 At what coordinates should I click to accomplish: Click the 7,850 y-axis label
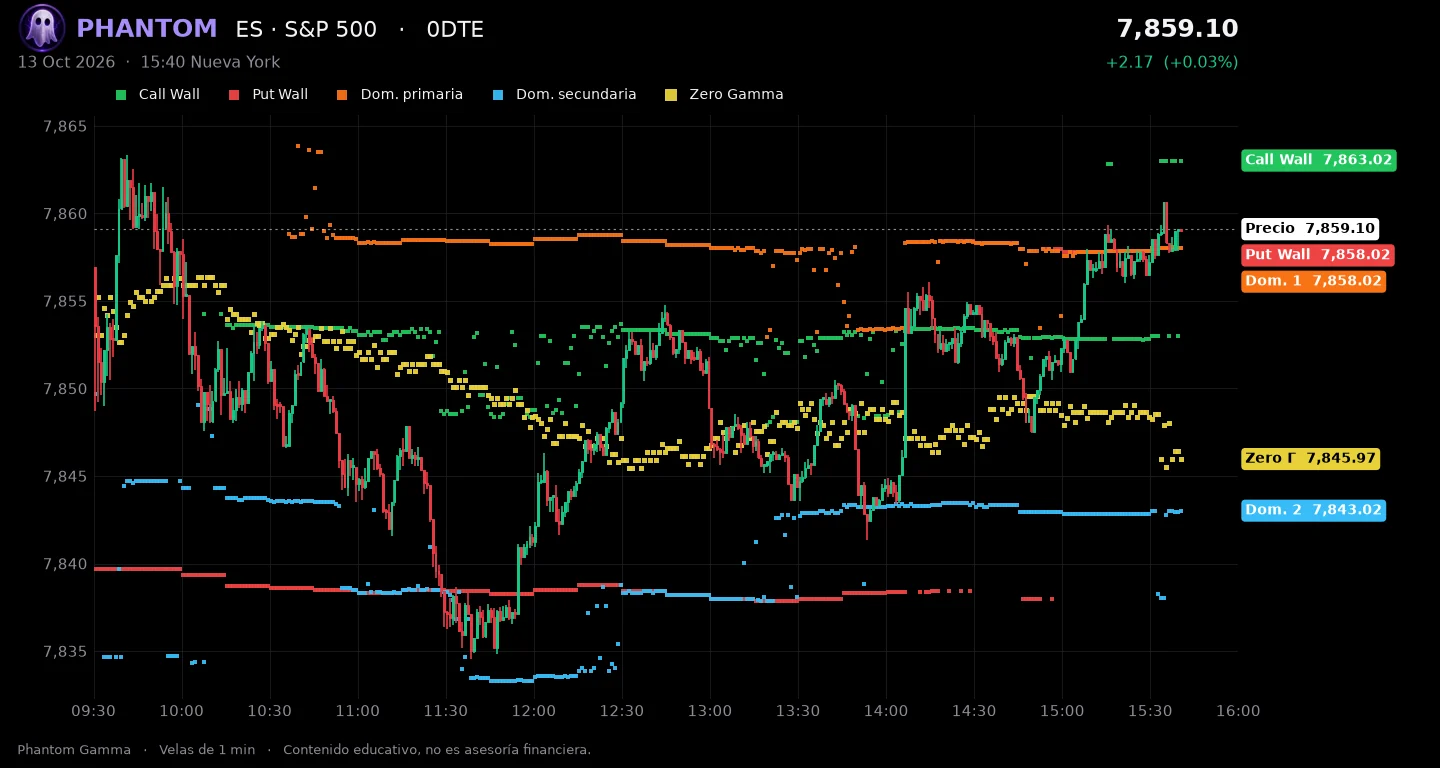click(x=65, y=389)
